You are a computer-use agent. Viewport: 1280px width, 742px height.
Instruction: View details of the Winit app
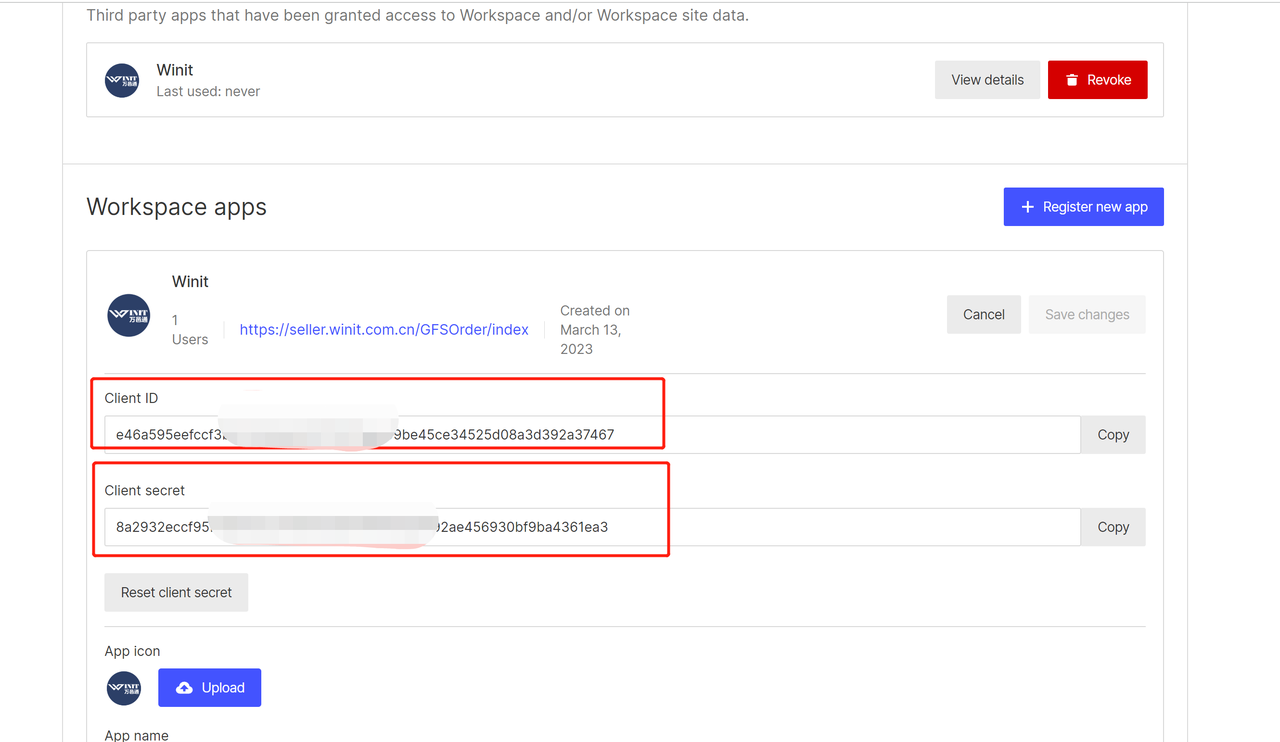click(987, 80)
